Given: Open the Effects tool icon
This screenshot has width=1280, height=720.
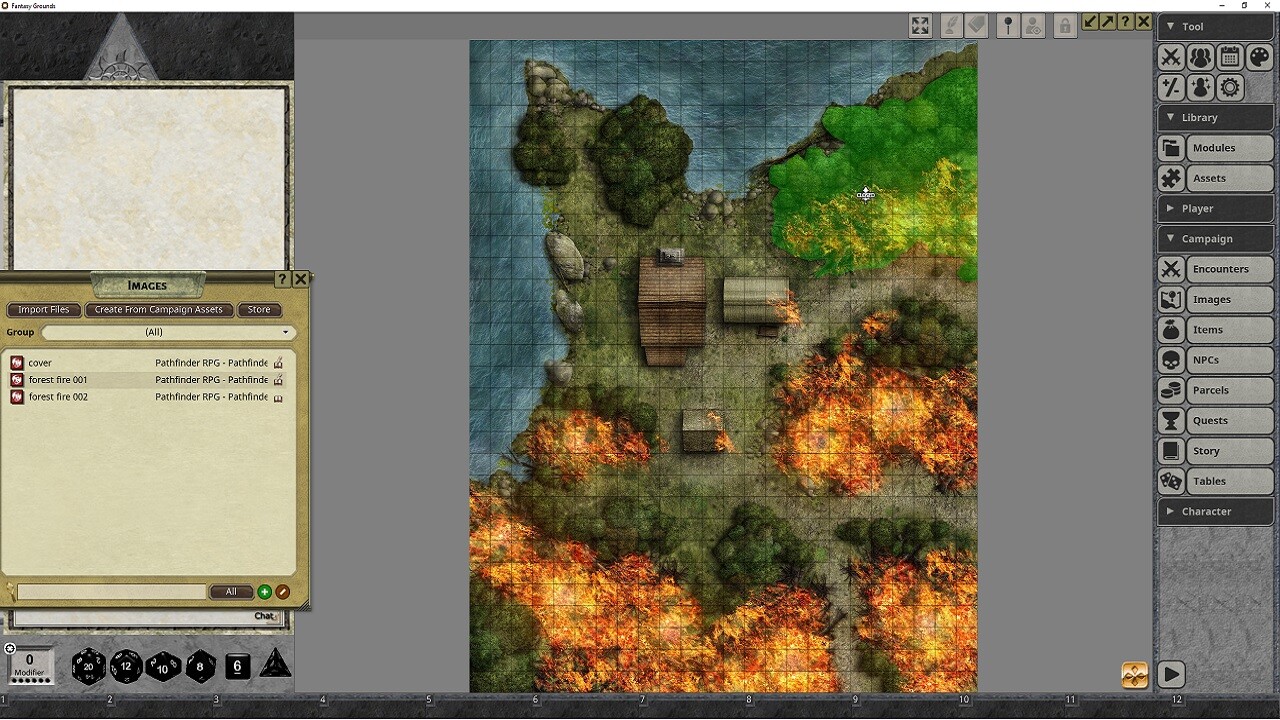Looking at the screenshot, I should 1199,88.
